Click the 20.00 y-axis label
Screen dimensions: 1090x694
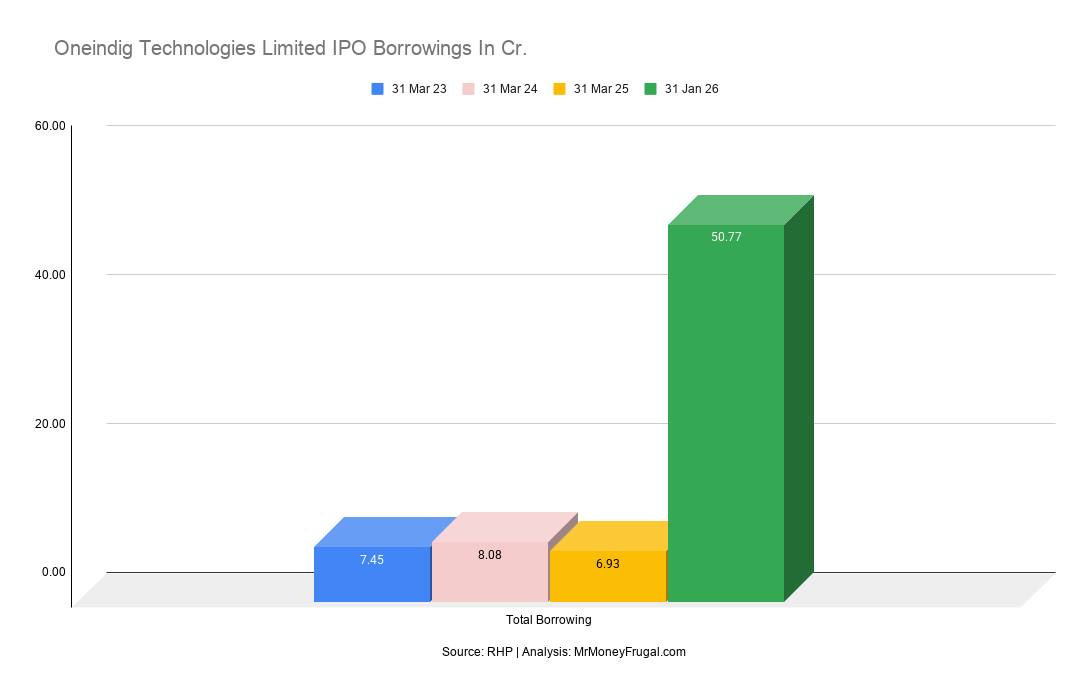click(50, 423)
